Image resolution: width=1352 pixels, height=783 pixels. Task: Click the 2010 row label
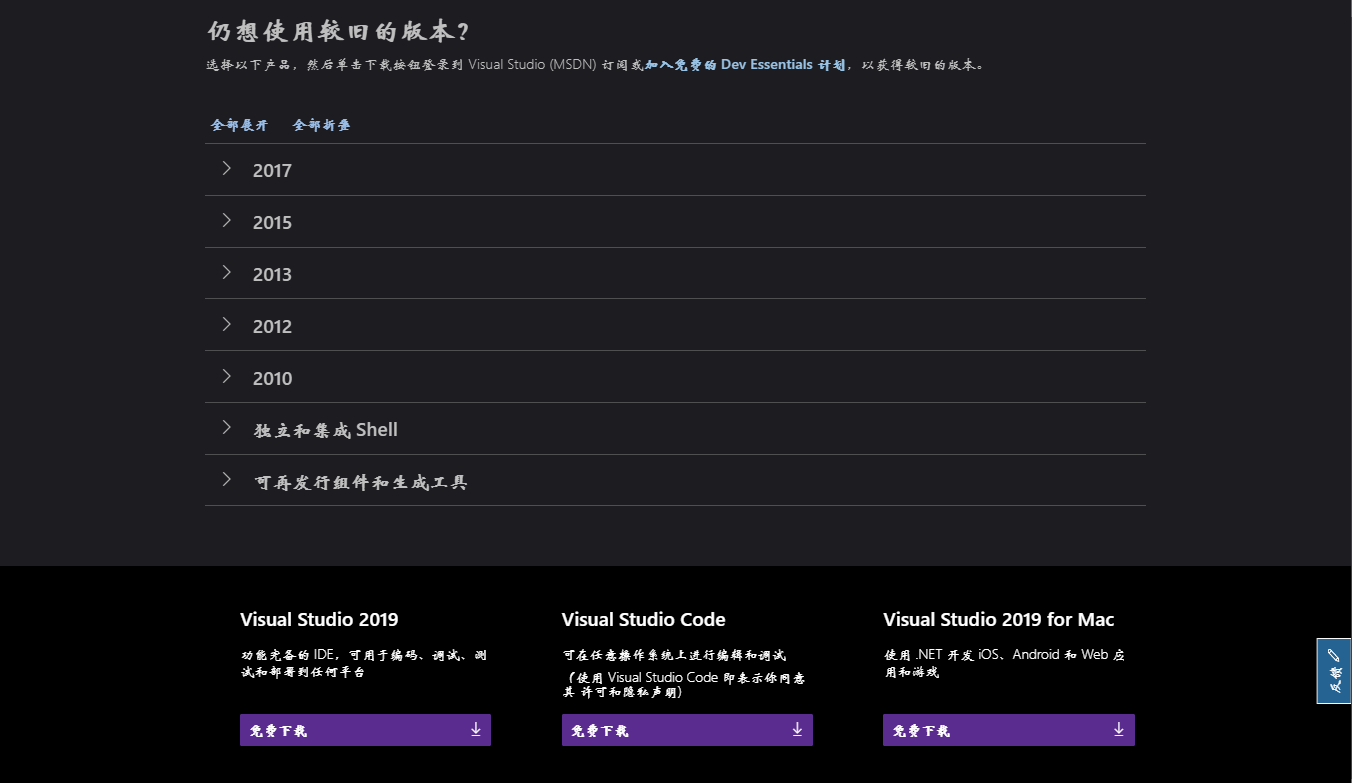[x=272, y=378]
